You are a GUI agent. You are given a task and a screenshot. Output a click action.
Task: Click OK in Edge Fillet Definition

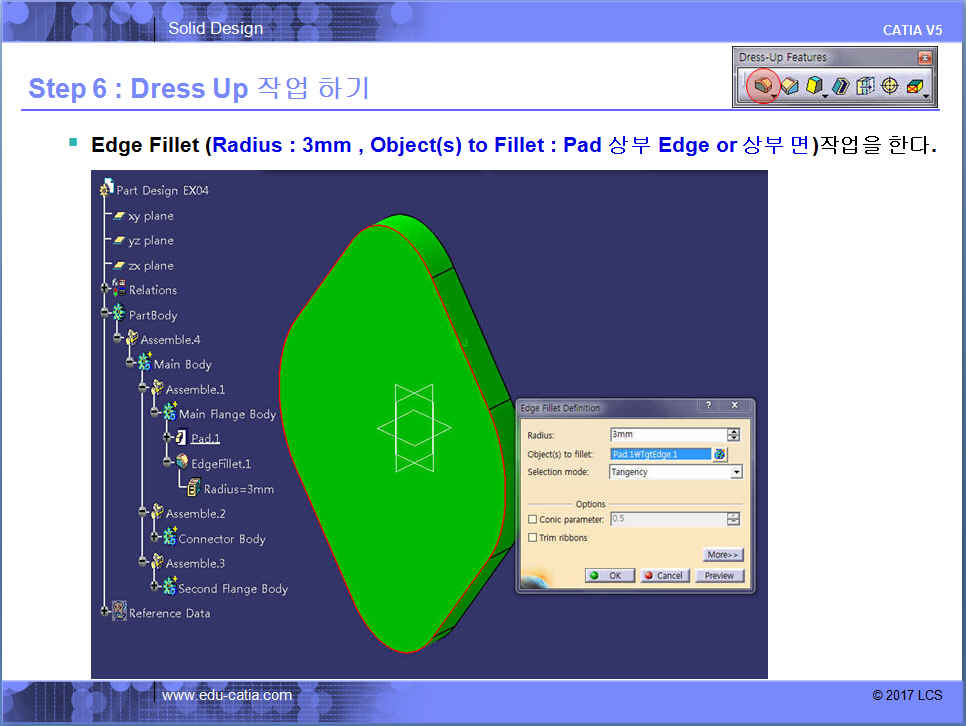tap(607, 576)
